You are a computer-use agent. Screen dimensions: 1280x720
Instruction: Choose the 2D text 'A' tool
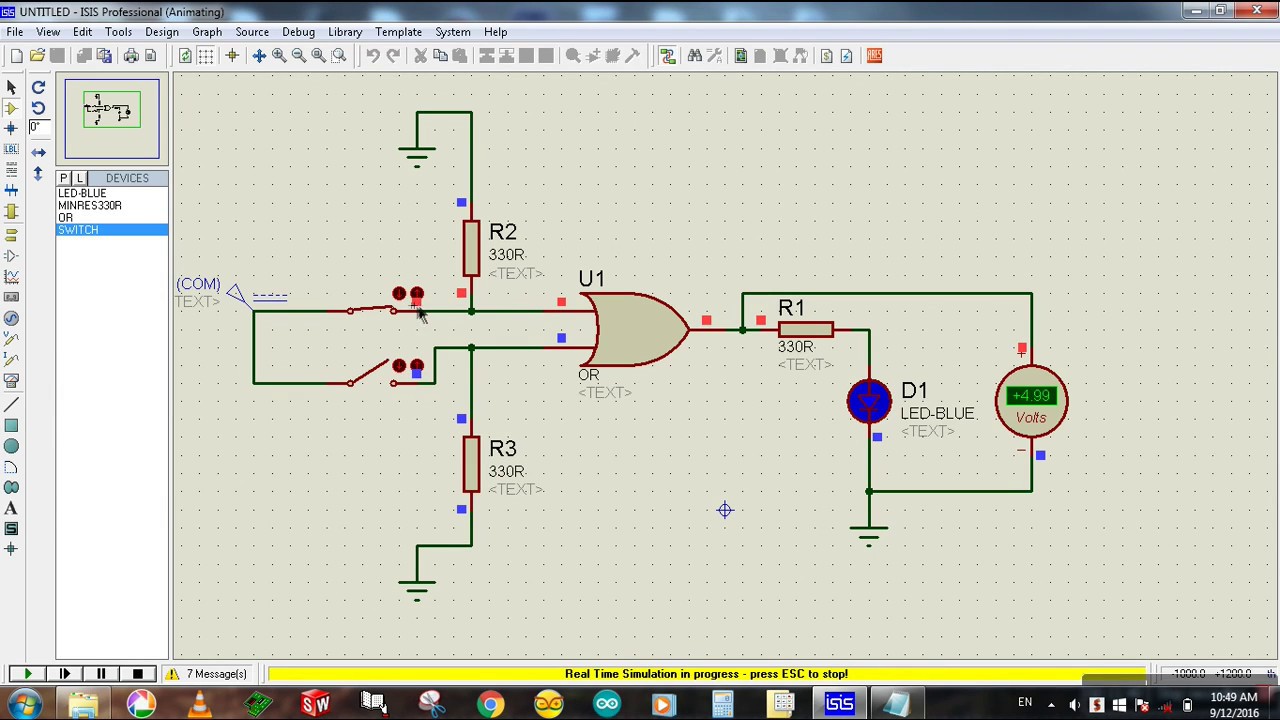click(x=12, y=509)
